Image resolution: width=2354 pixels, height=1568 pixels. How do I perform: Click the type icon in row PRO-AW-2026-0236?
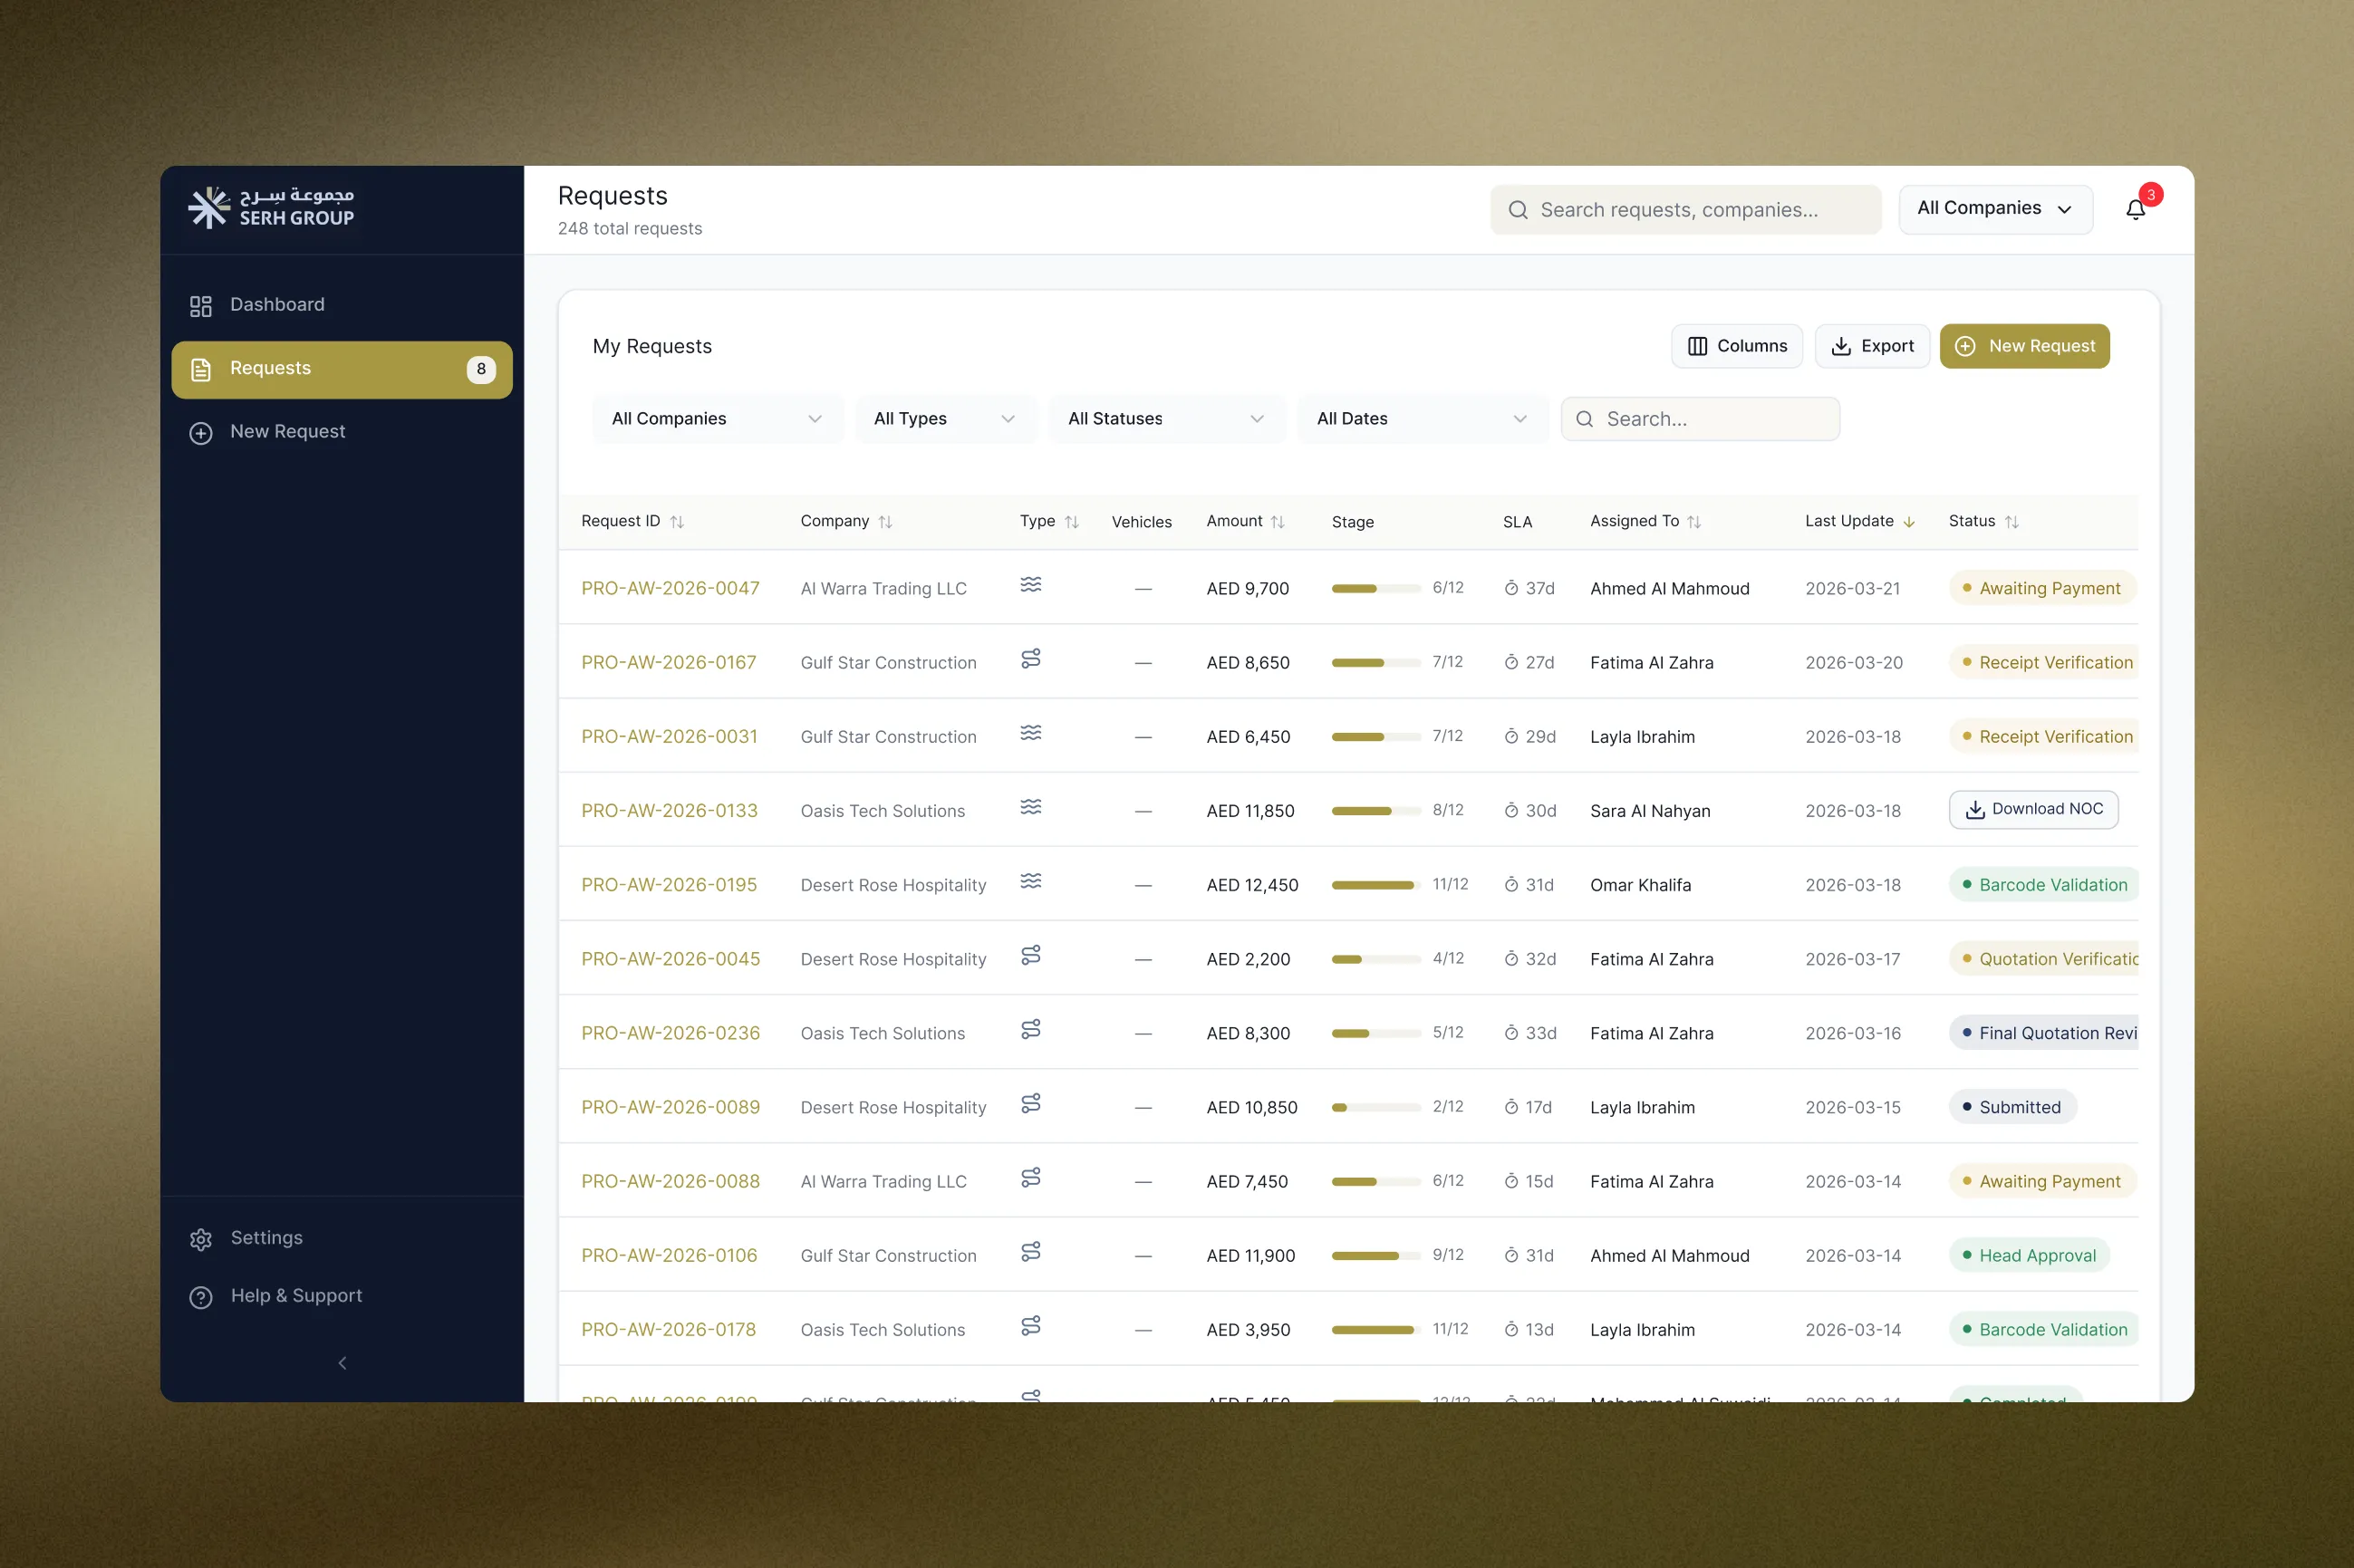[x=1031, y=1029]
